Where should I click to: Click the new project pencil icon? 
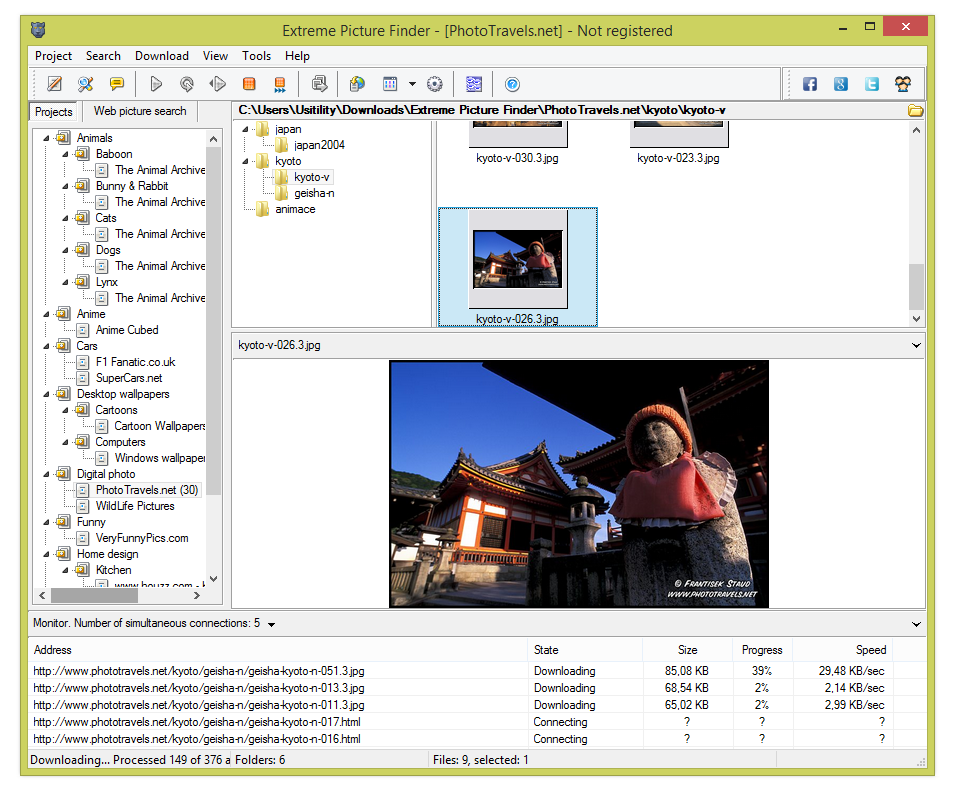pos(55,84)
